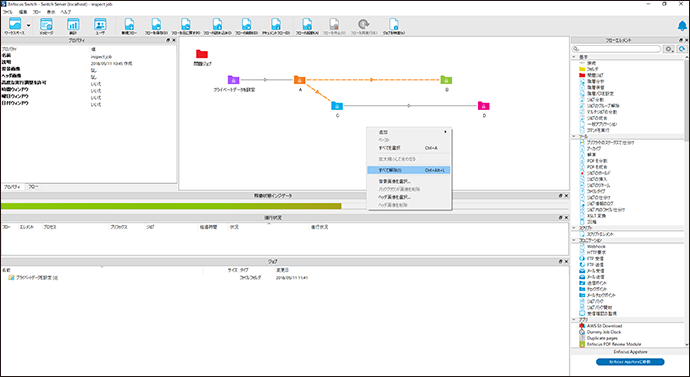
Task: Choose highlighted Ctrl+Alt+L context menu entry
Action: pos(409,170)
